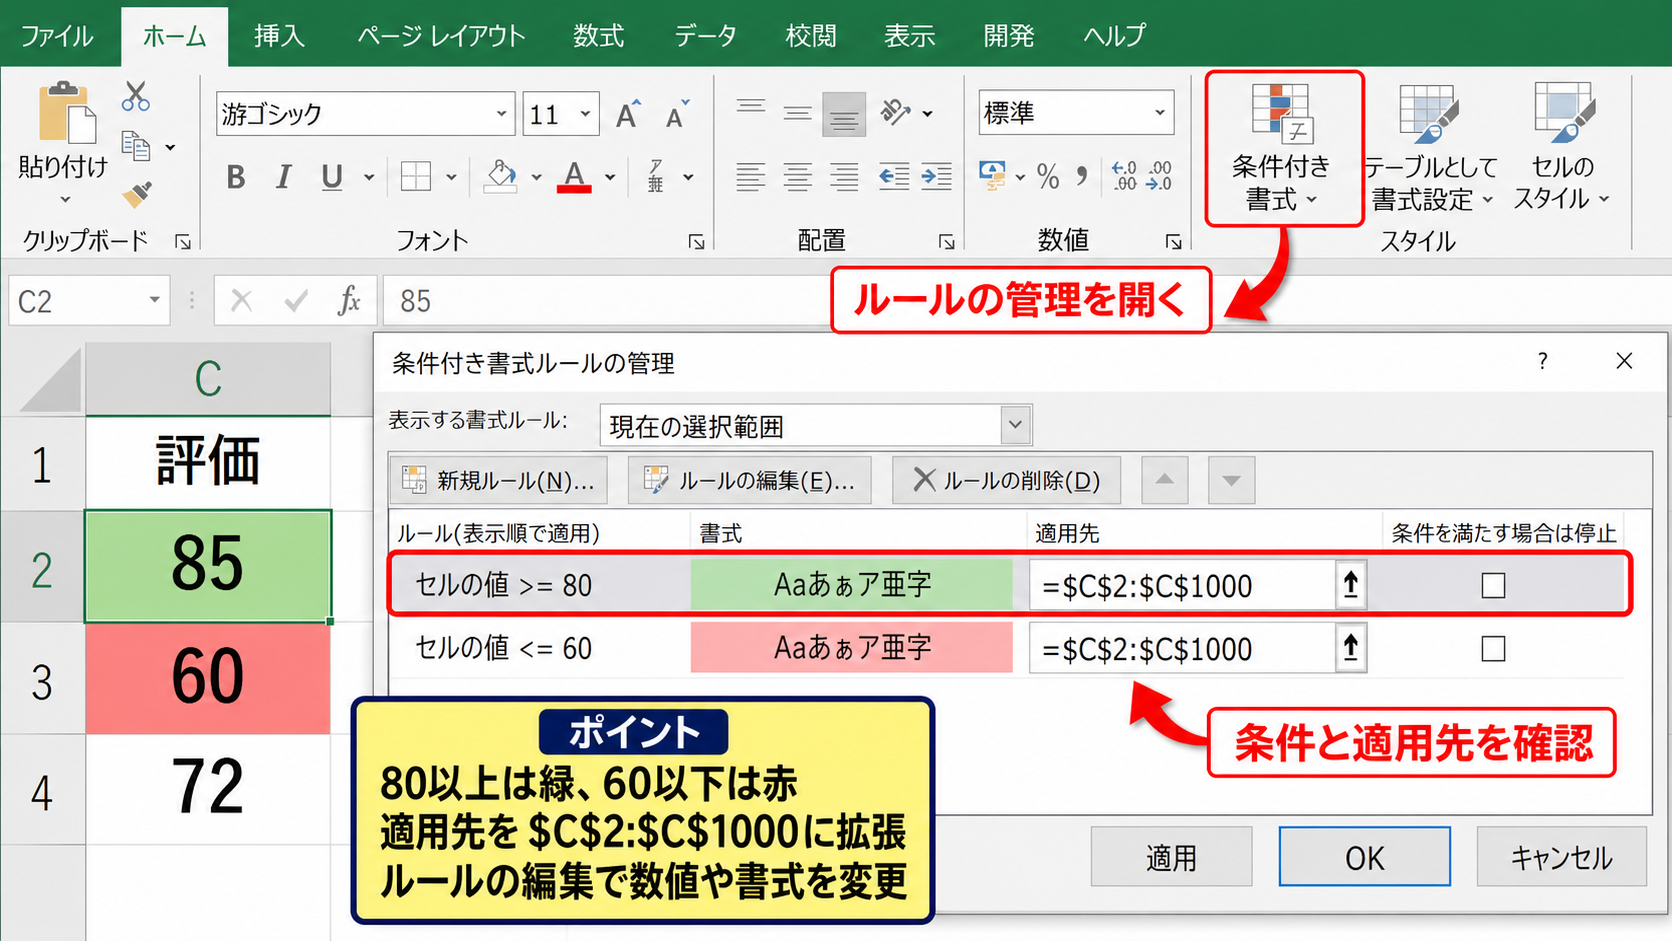Decrease decimal places icon
Screen dimensions: 1672x941
click(x=1160, y=176)
